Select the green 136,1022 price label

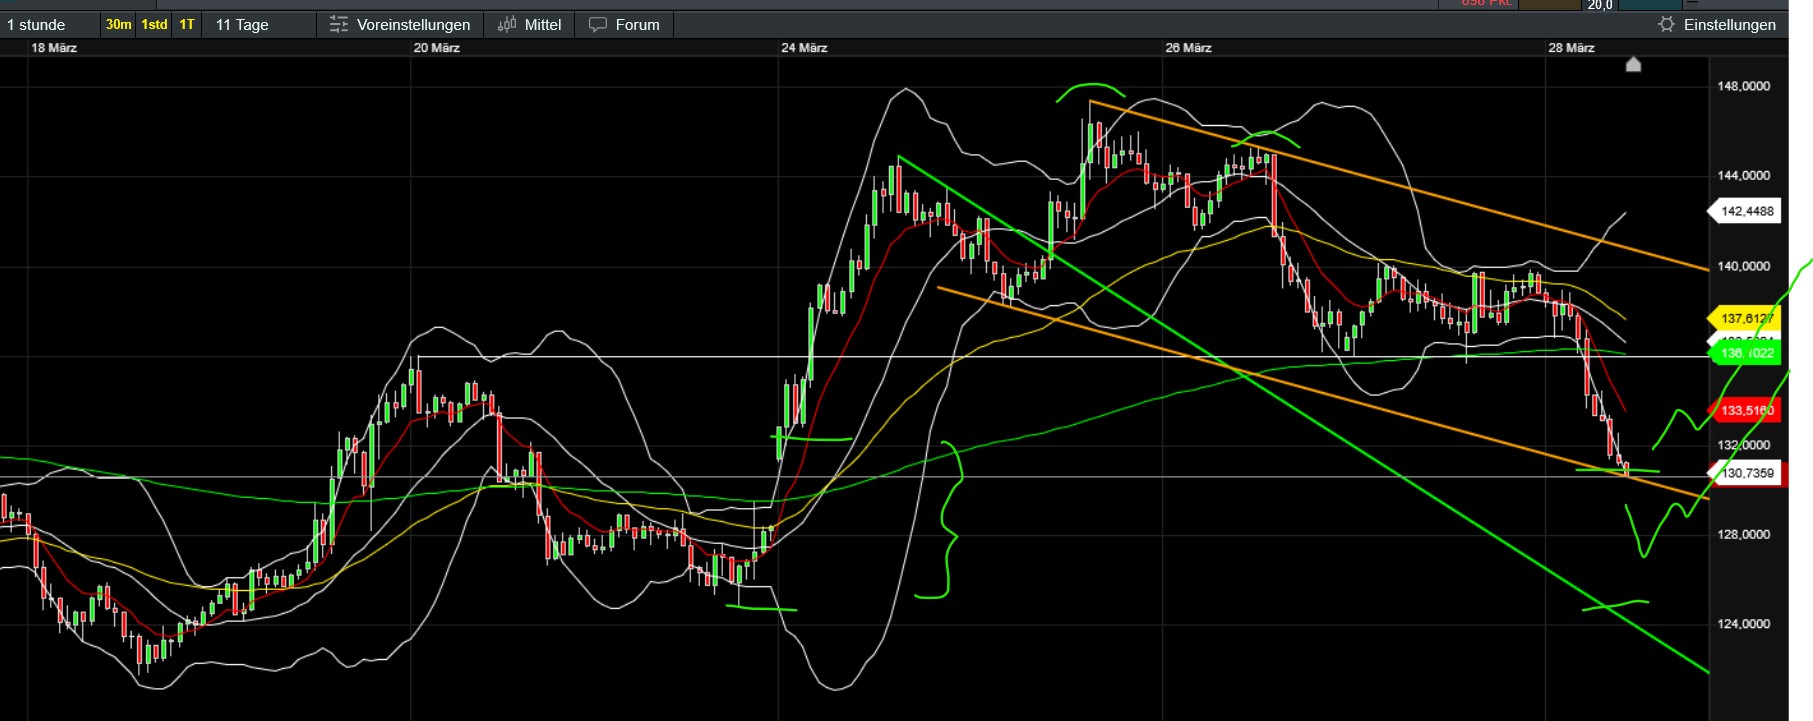tap(1746, 353)
